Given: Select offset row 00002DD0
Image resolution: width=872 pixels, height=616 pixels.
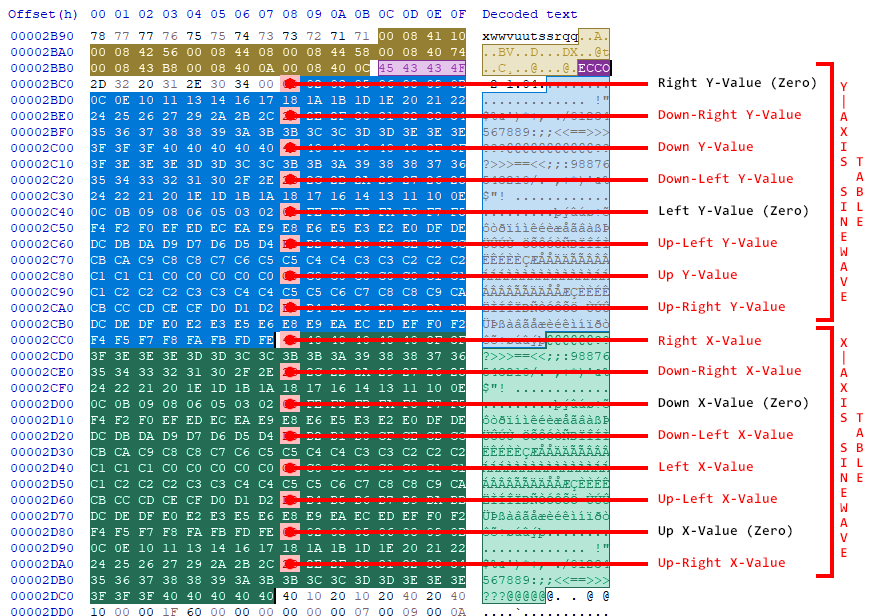Looking at the screenshot, I should (x=43, y=611).
